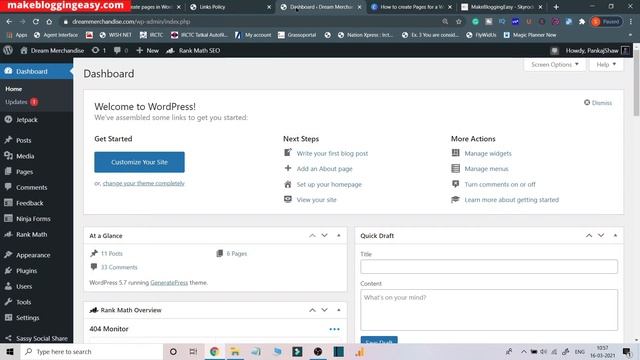Collapse the Quick Draft widget
The width and height of the screenshot is (640, 360).
coord(616,236)
